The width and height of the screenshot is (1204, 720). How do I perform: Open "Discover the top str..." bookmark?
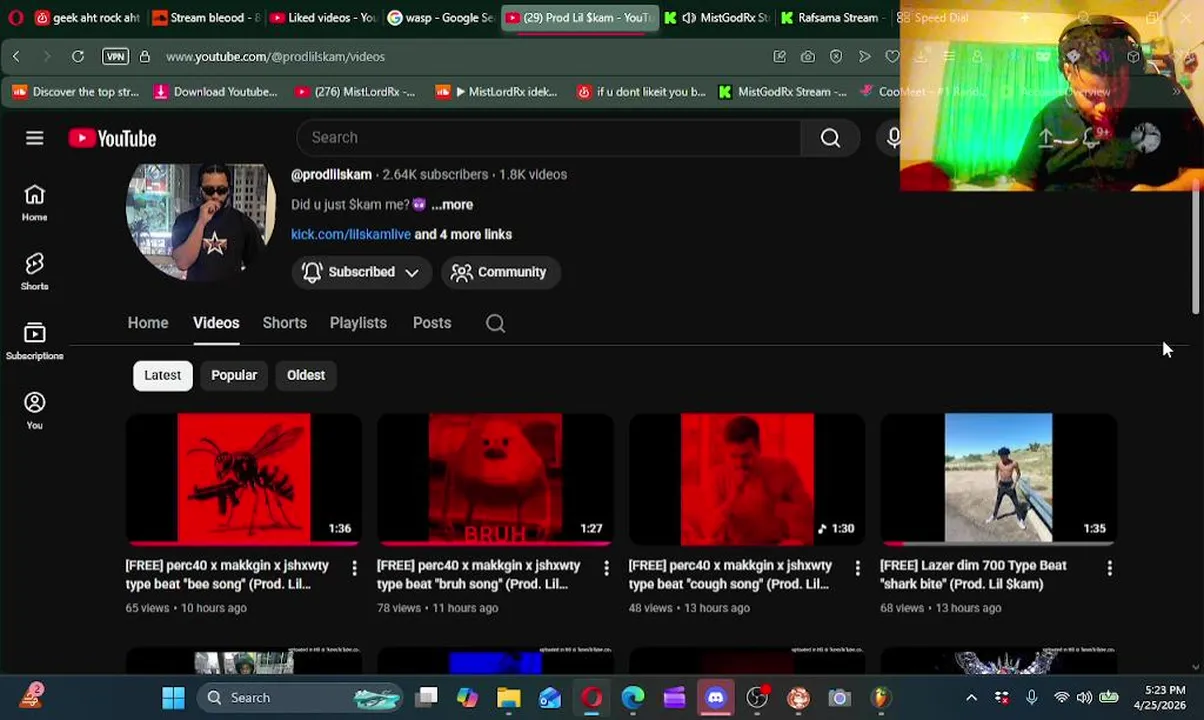coord(75,92)
